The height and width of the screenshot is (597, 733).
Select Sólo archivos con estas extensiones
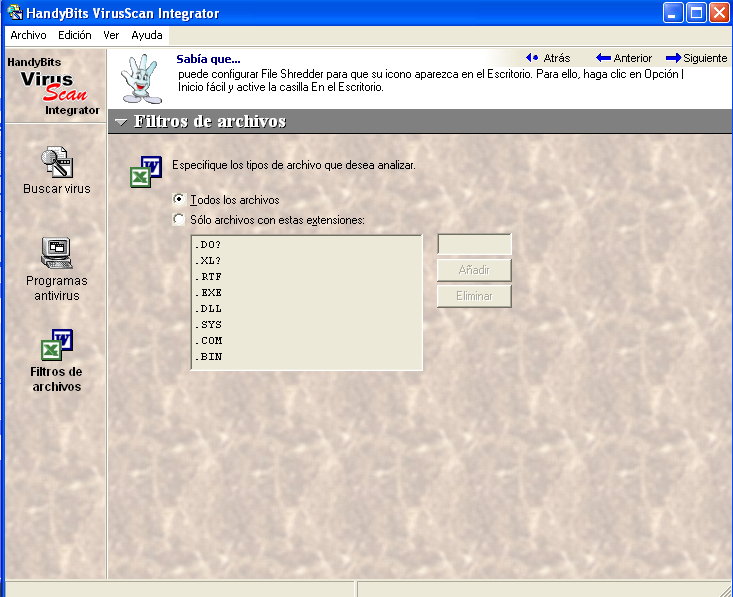point(179,219)
